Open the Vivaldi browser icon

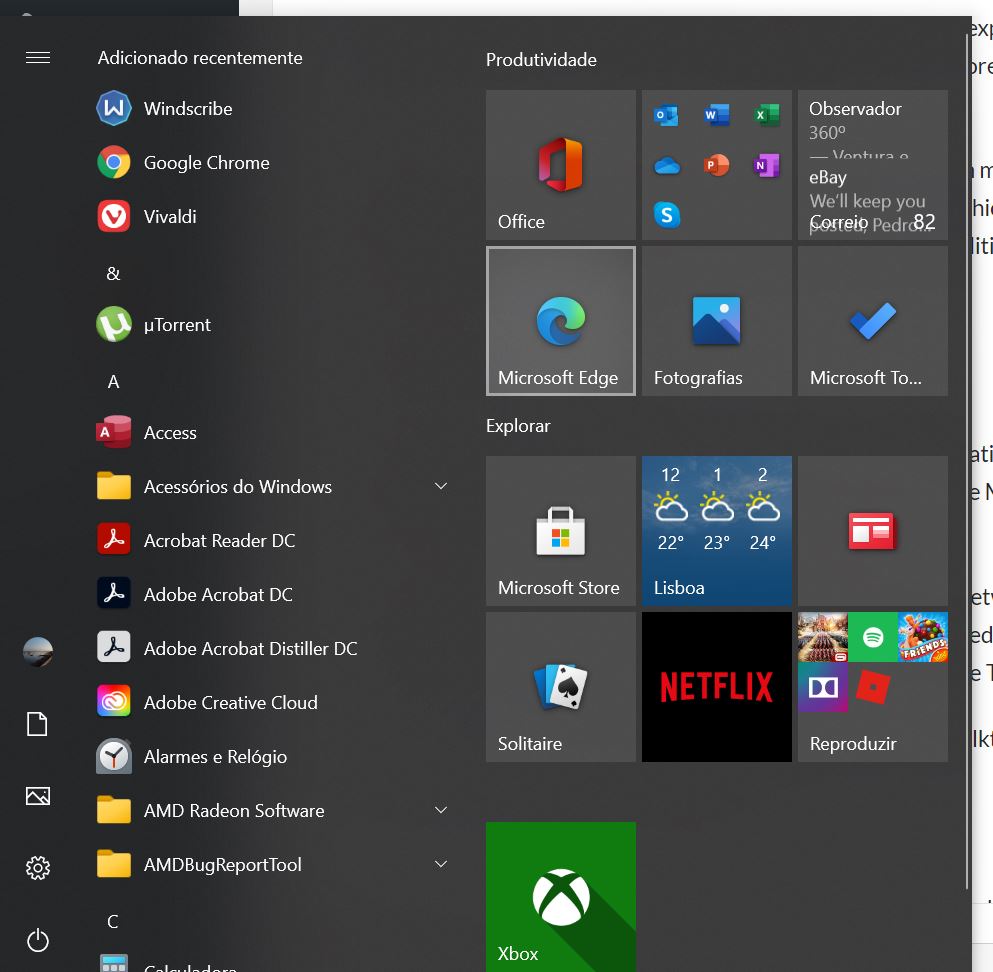coord(114,217)
